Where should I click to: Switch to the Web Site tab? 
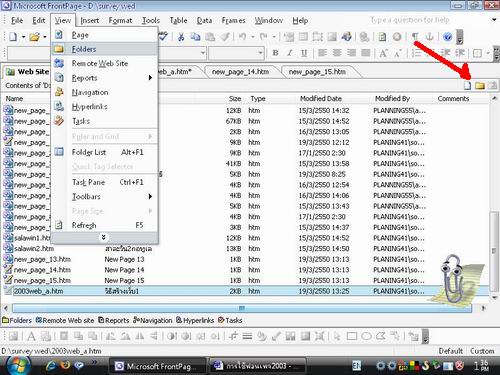click(x=28, y=72)
